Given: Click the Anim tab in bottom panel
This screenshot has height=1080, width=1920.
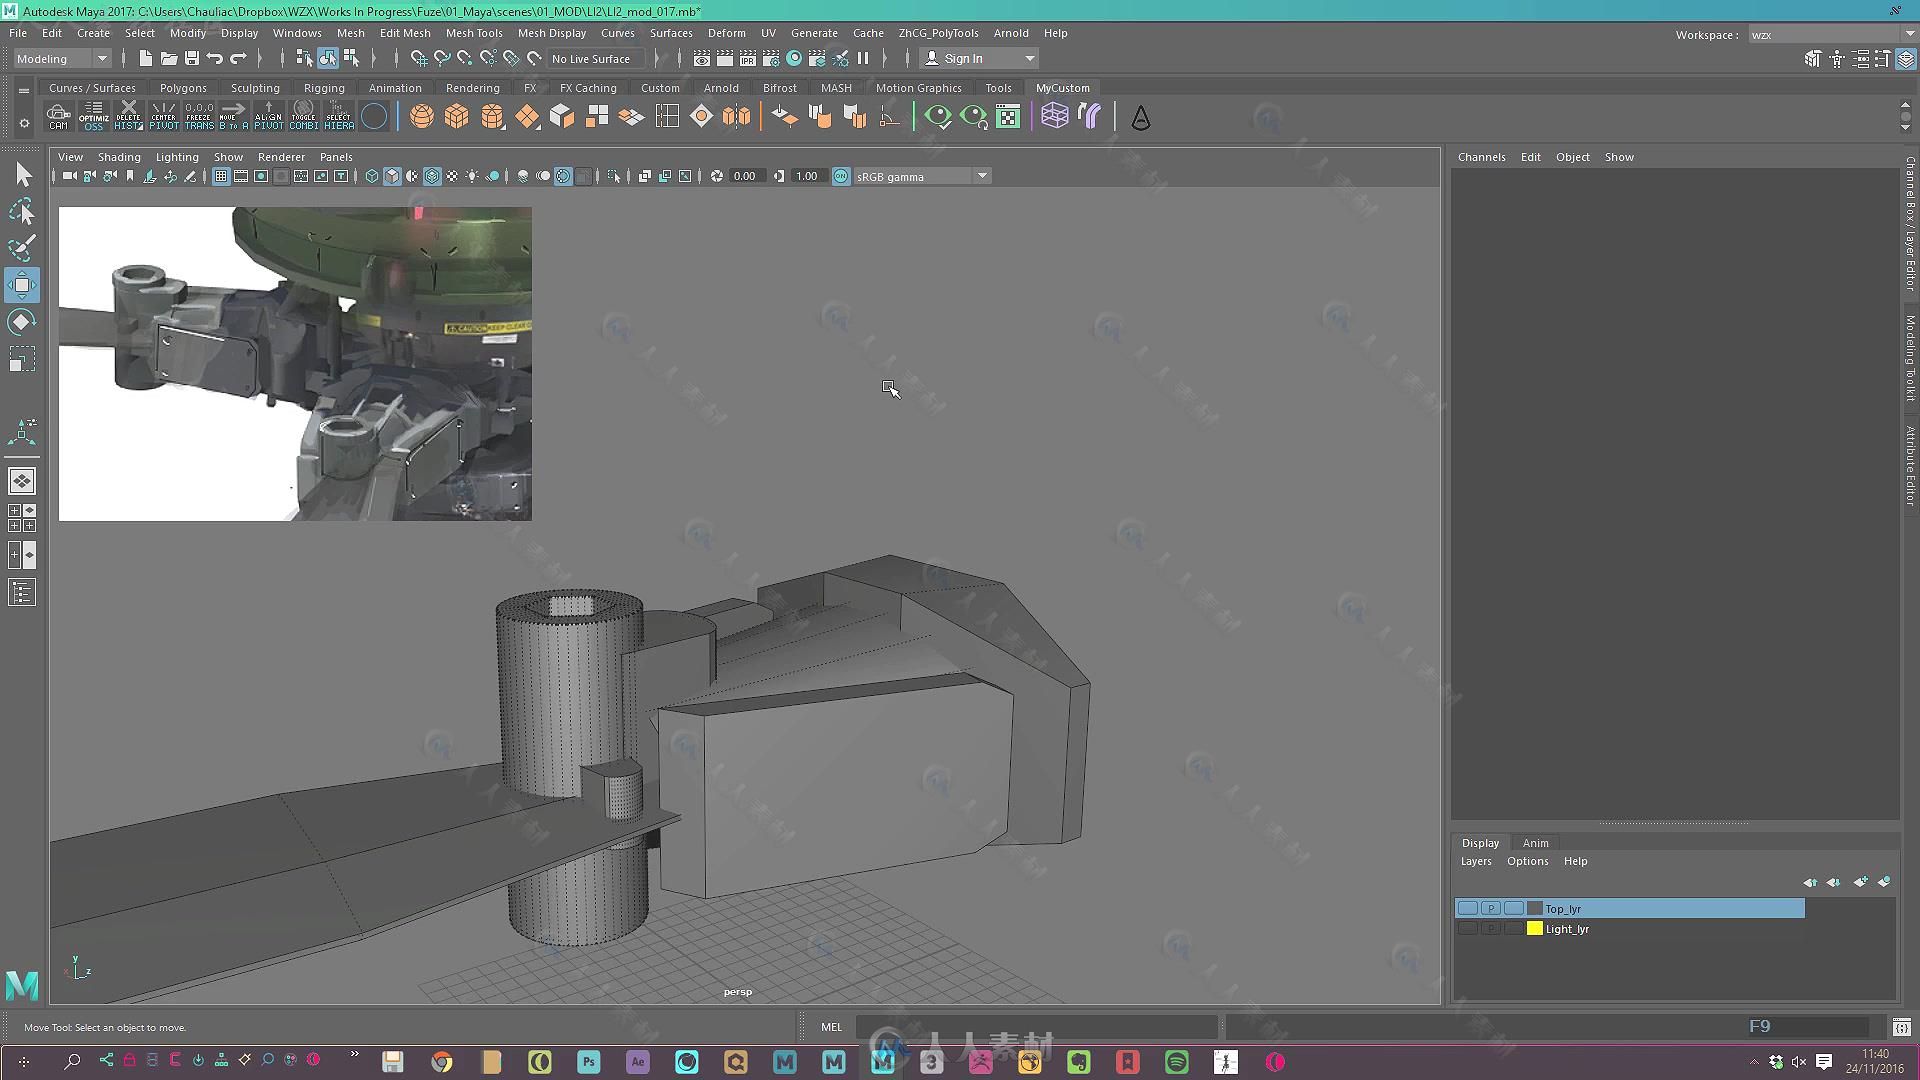Looking at the screenshot, I should pyautogui.click(x=1534, y=841).
